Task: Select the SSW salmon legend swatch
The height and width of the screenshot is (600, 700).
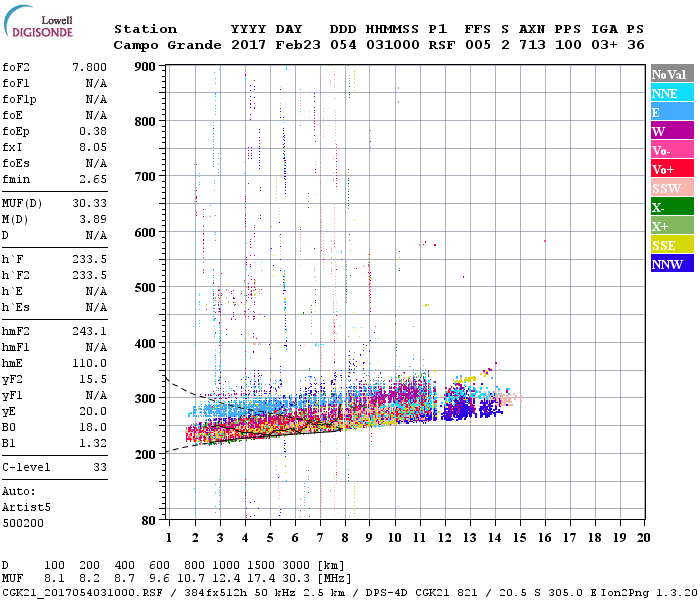Action: (x=672, y=188)
